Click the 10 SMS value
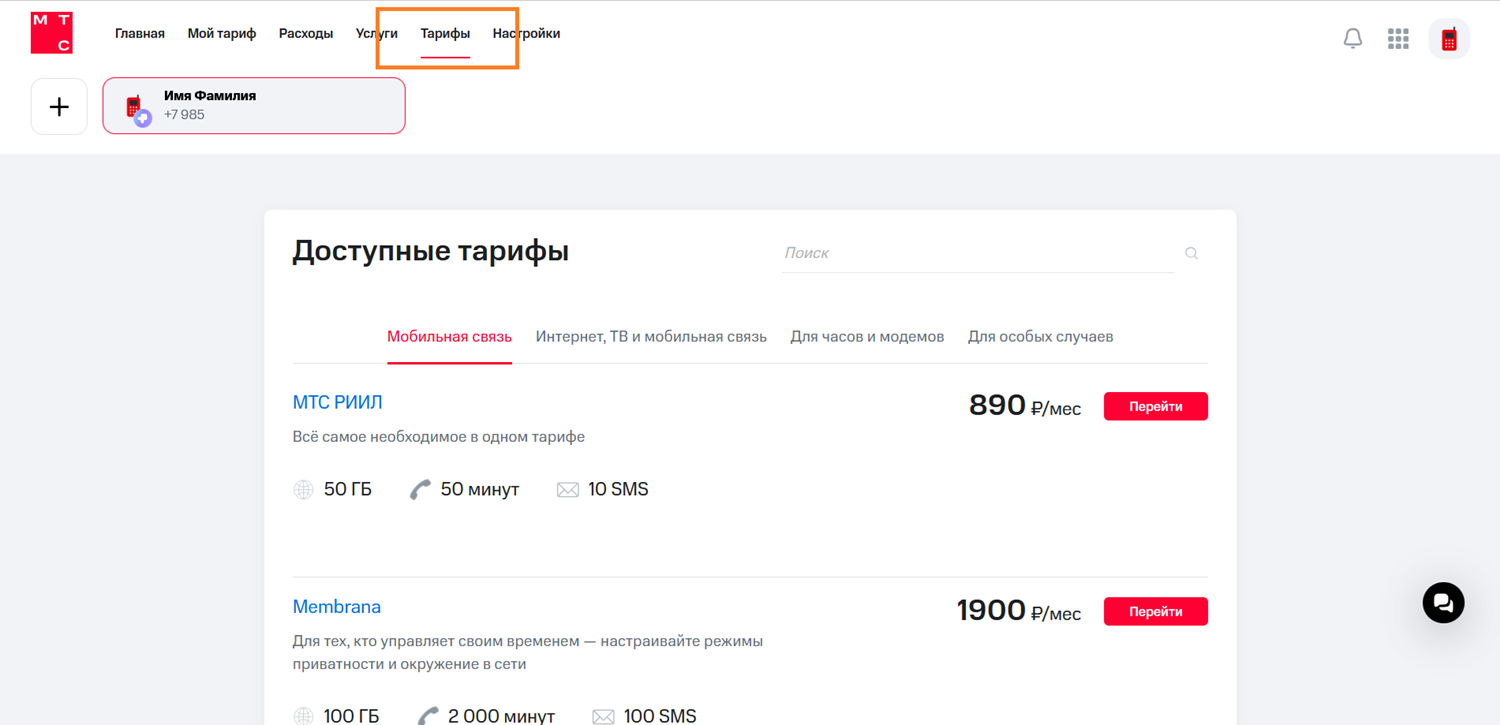 tap(618, 489)
